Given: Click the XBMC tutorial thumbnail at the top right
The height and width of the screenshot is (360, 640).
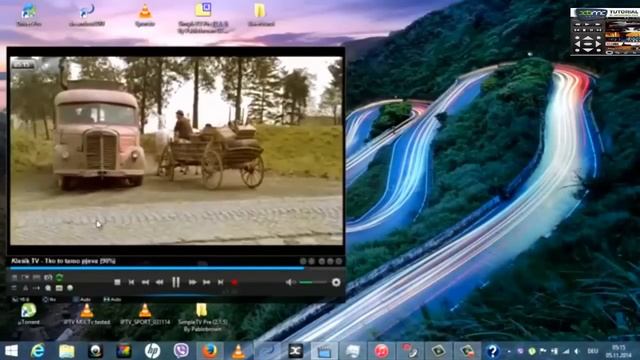Looking at the screenshot, I should coord(605,31).
